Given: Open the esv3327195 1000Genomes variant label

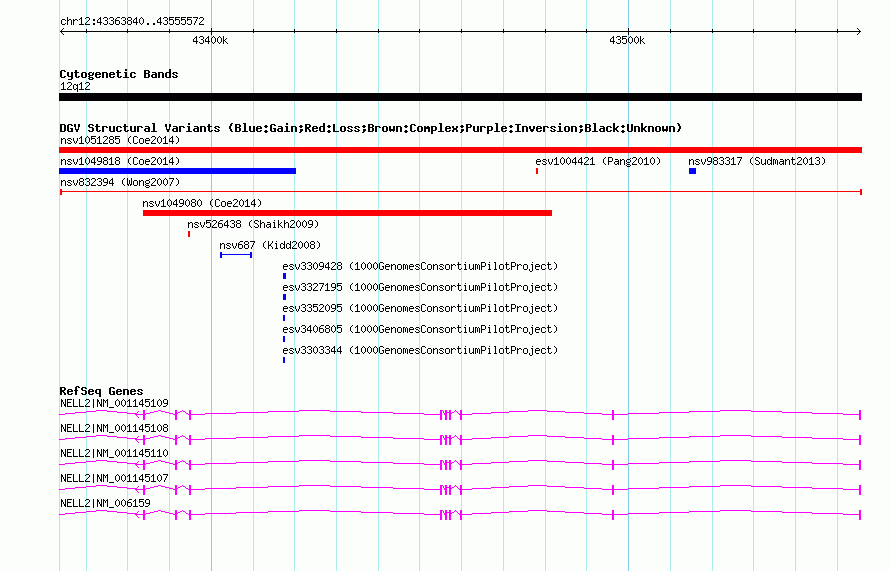Looking at the screenshot, I should tap(420, 287).
